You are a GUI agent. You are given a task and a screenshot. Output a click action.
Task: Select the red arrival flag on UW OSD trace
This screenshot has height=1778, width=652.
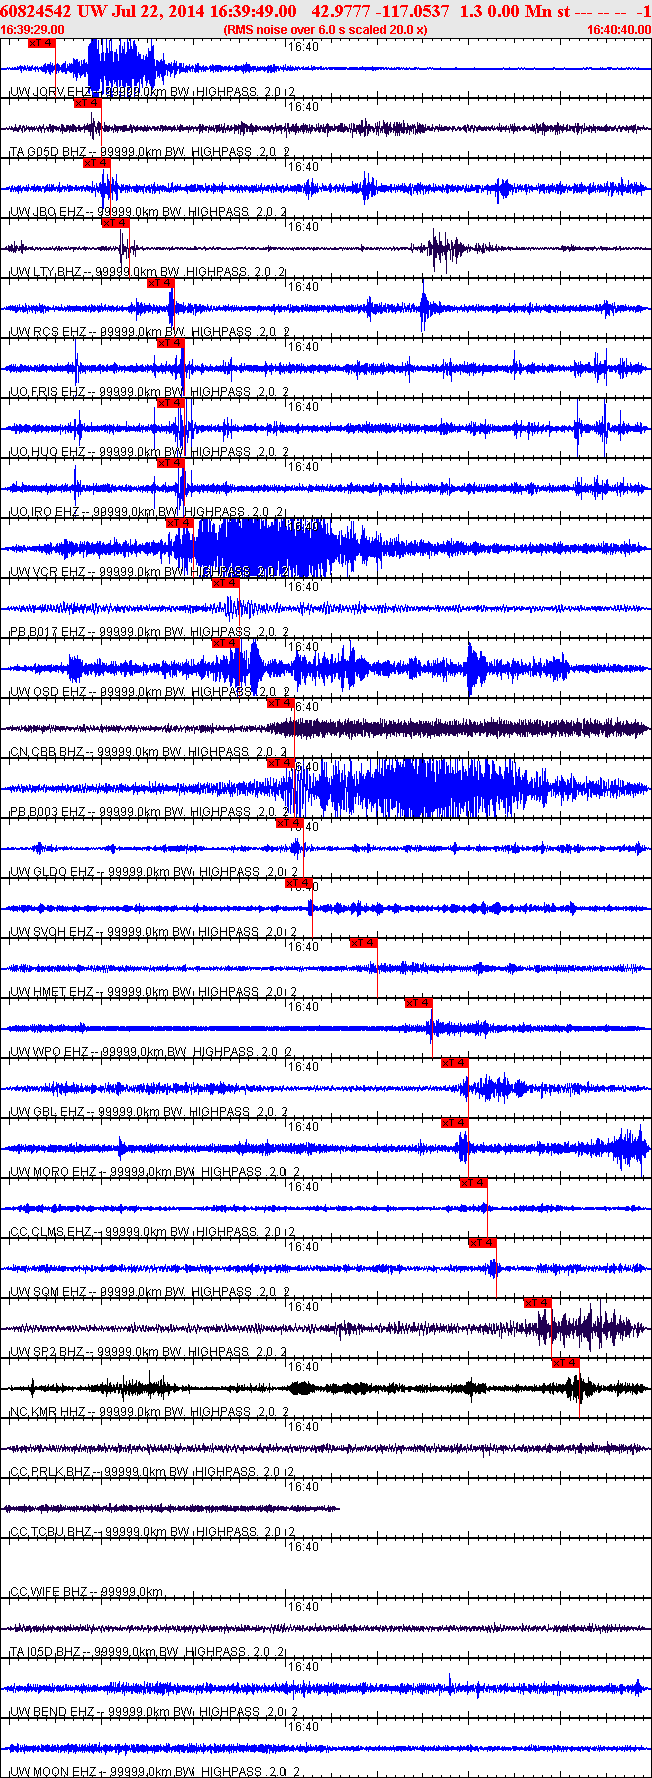tap(225, 643)
